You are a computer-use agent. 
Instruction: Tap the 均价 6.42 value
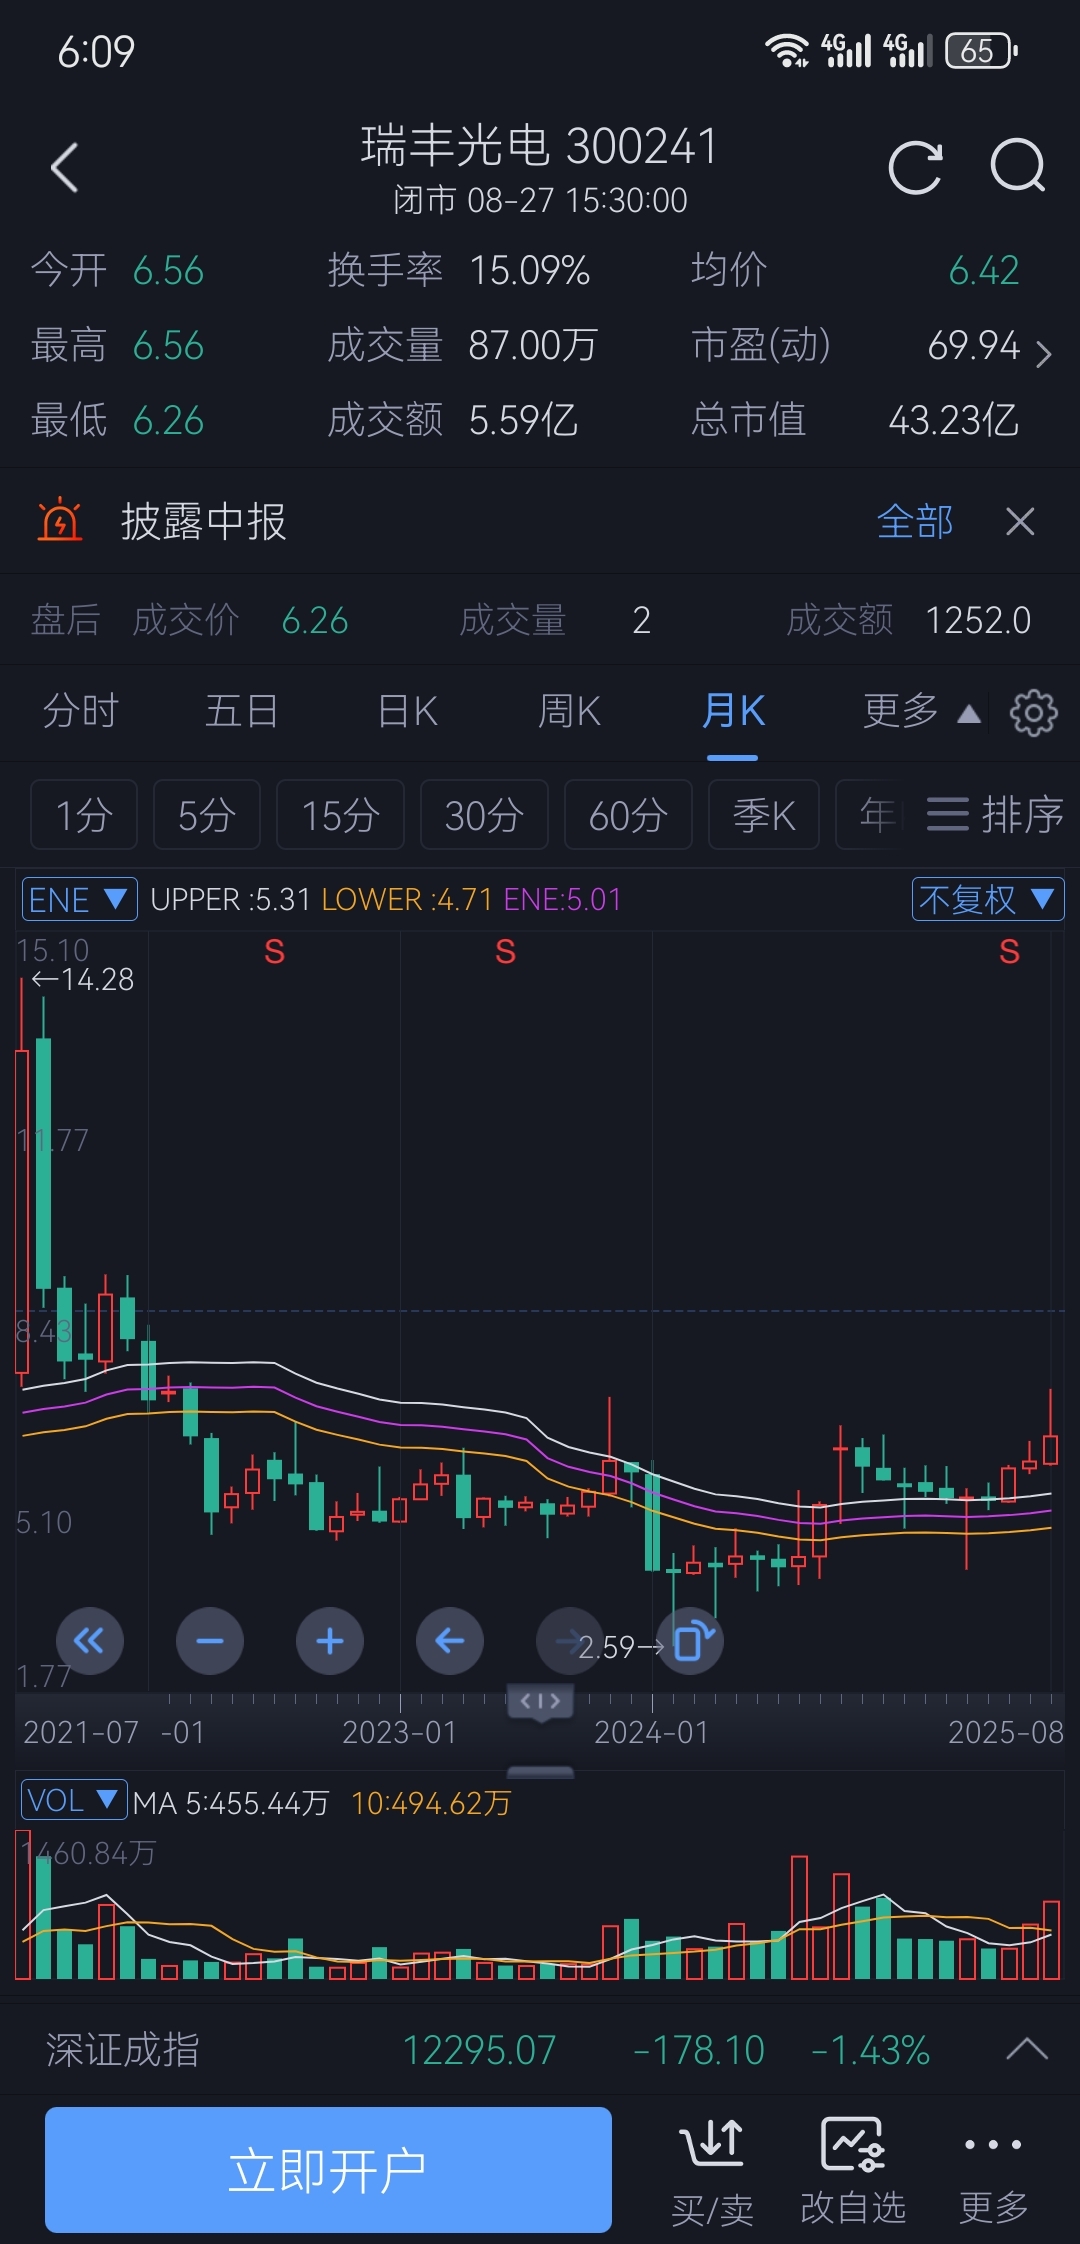click(984, 270)
